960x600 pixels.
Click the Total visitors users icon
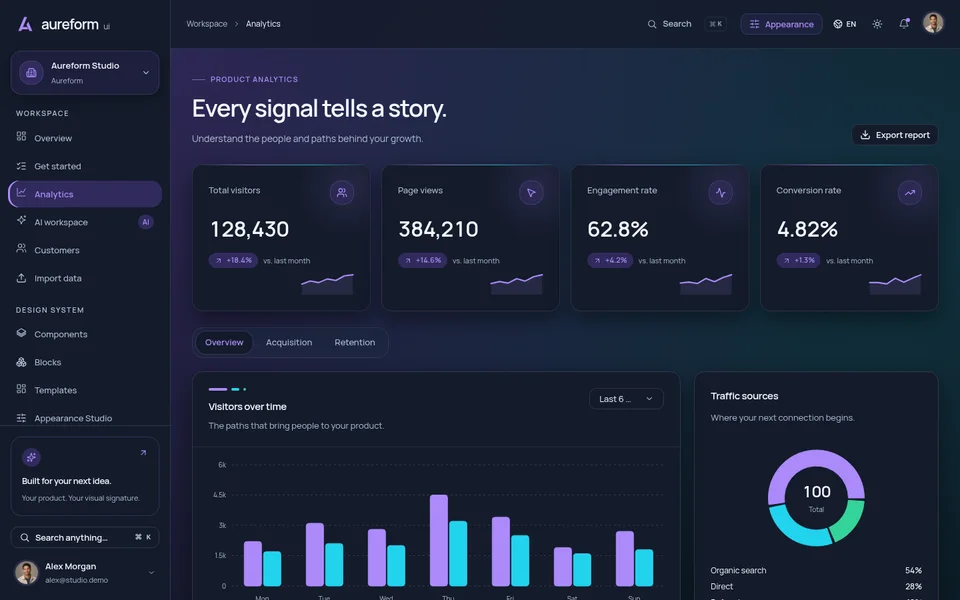[x=342, y=192]
